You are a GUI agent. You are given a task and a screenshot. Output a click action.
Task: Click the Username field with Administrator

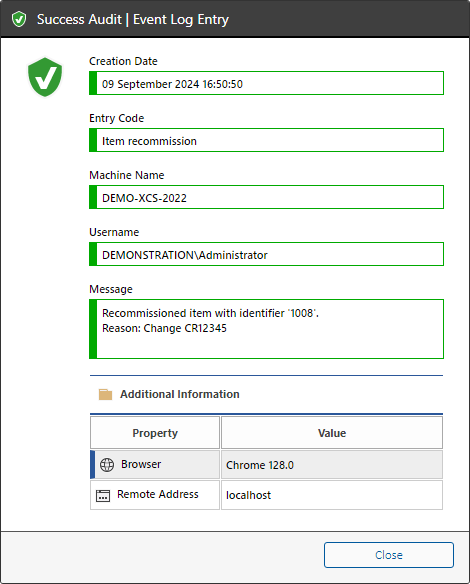point(266,254)
